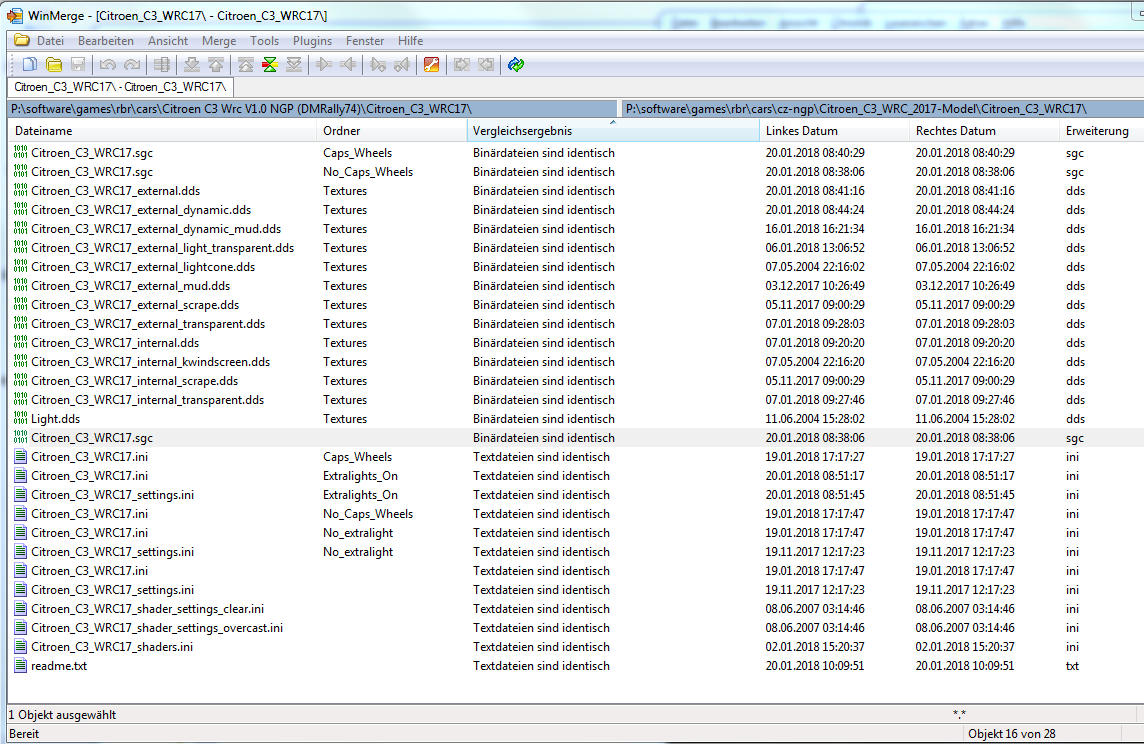Sort by the Erweiterung column header
The width and height of the screenshot is (1144, 744).
(1102, 131)
